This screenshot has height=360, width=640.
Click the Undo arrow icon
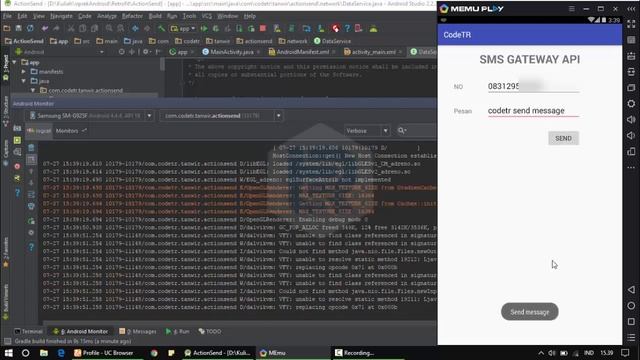(x=44, y=29)
